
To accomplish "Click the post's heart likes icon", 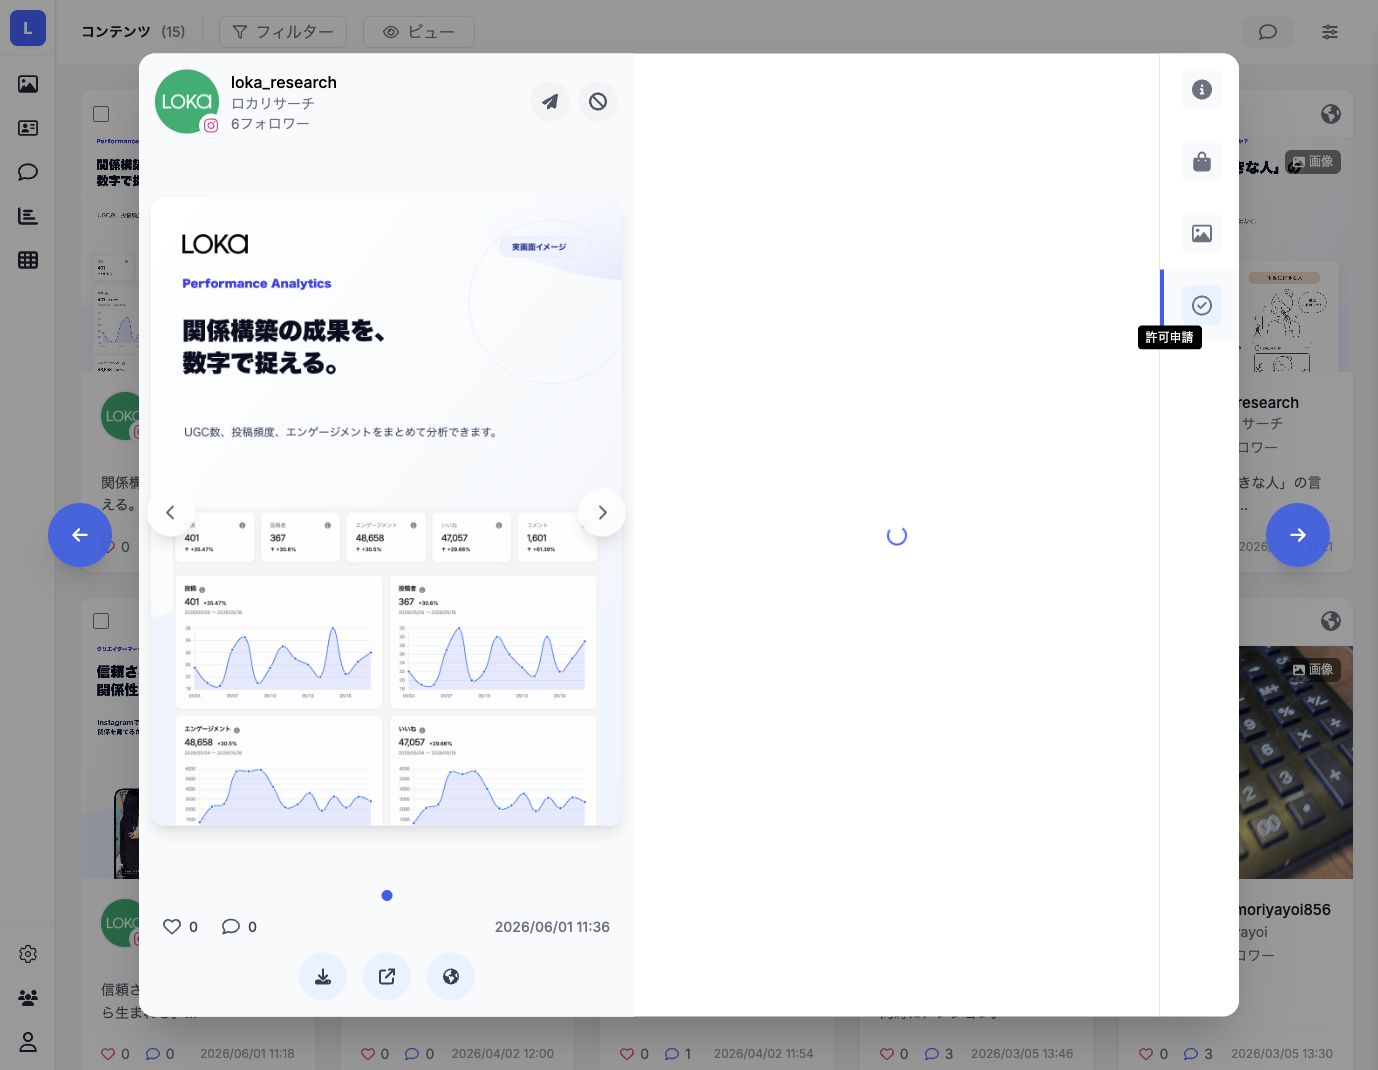I will [x=172, y=927].
